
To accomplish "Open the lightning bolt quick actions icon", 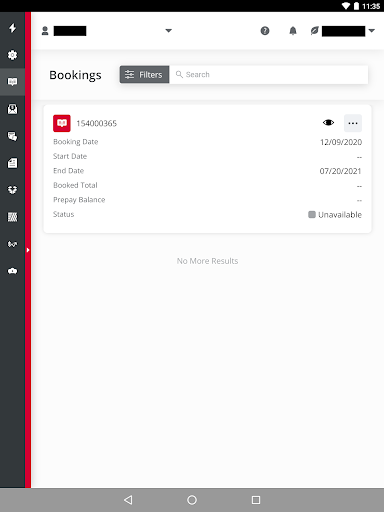I will [x=12, y=28].
